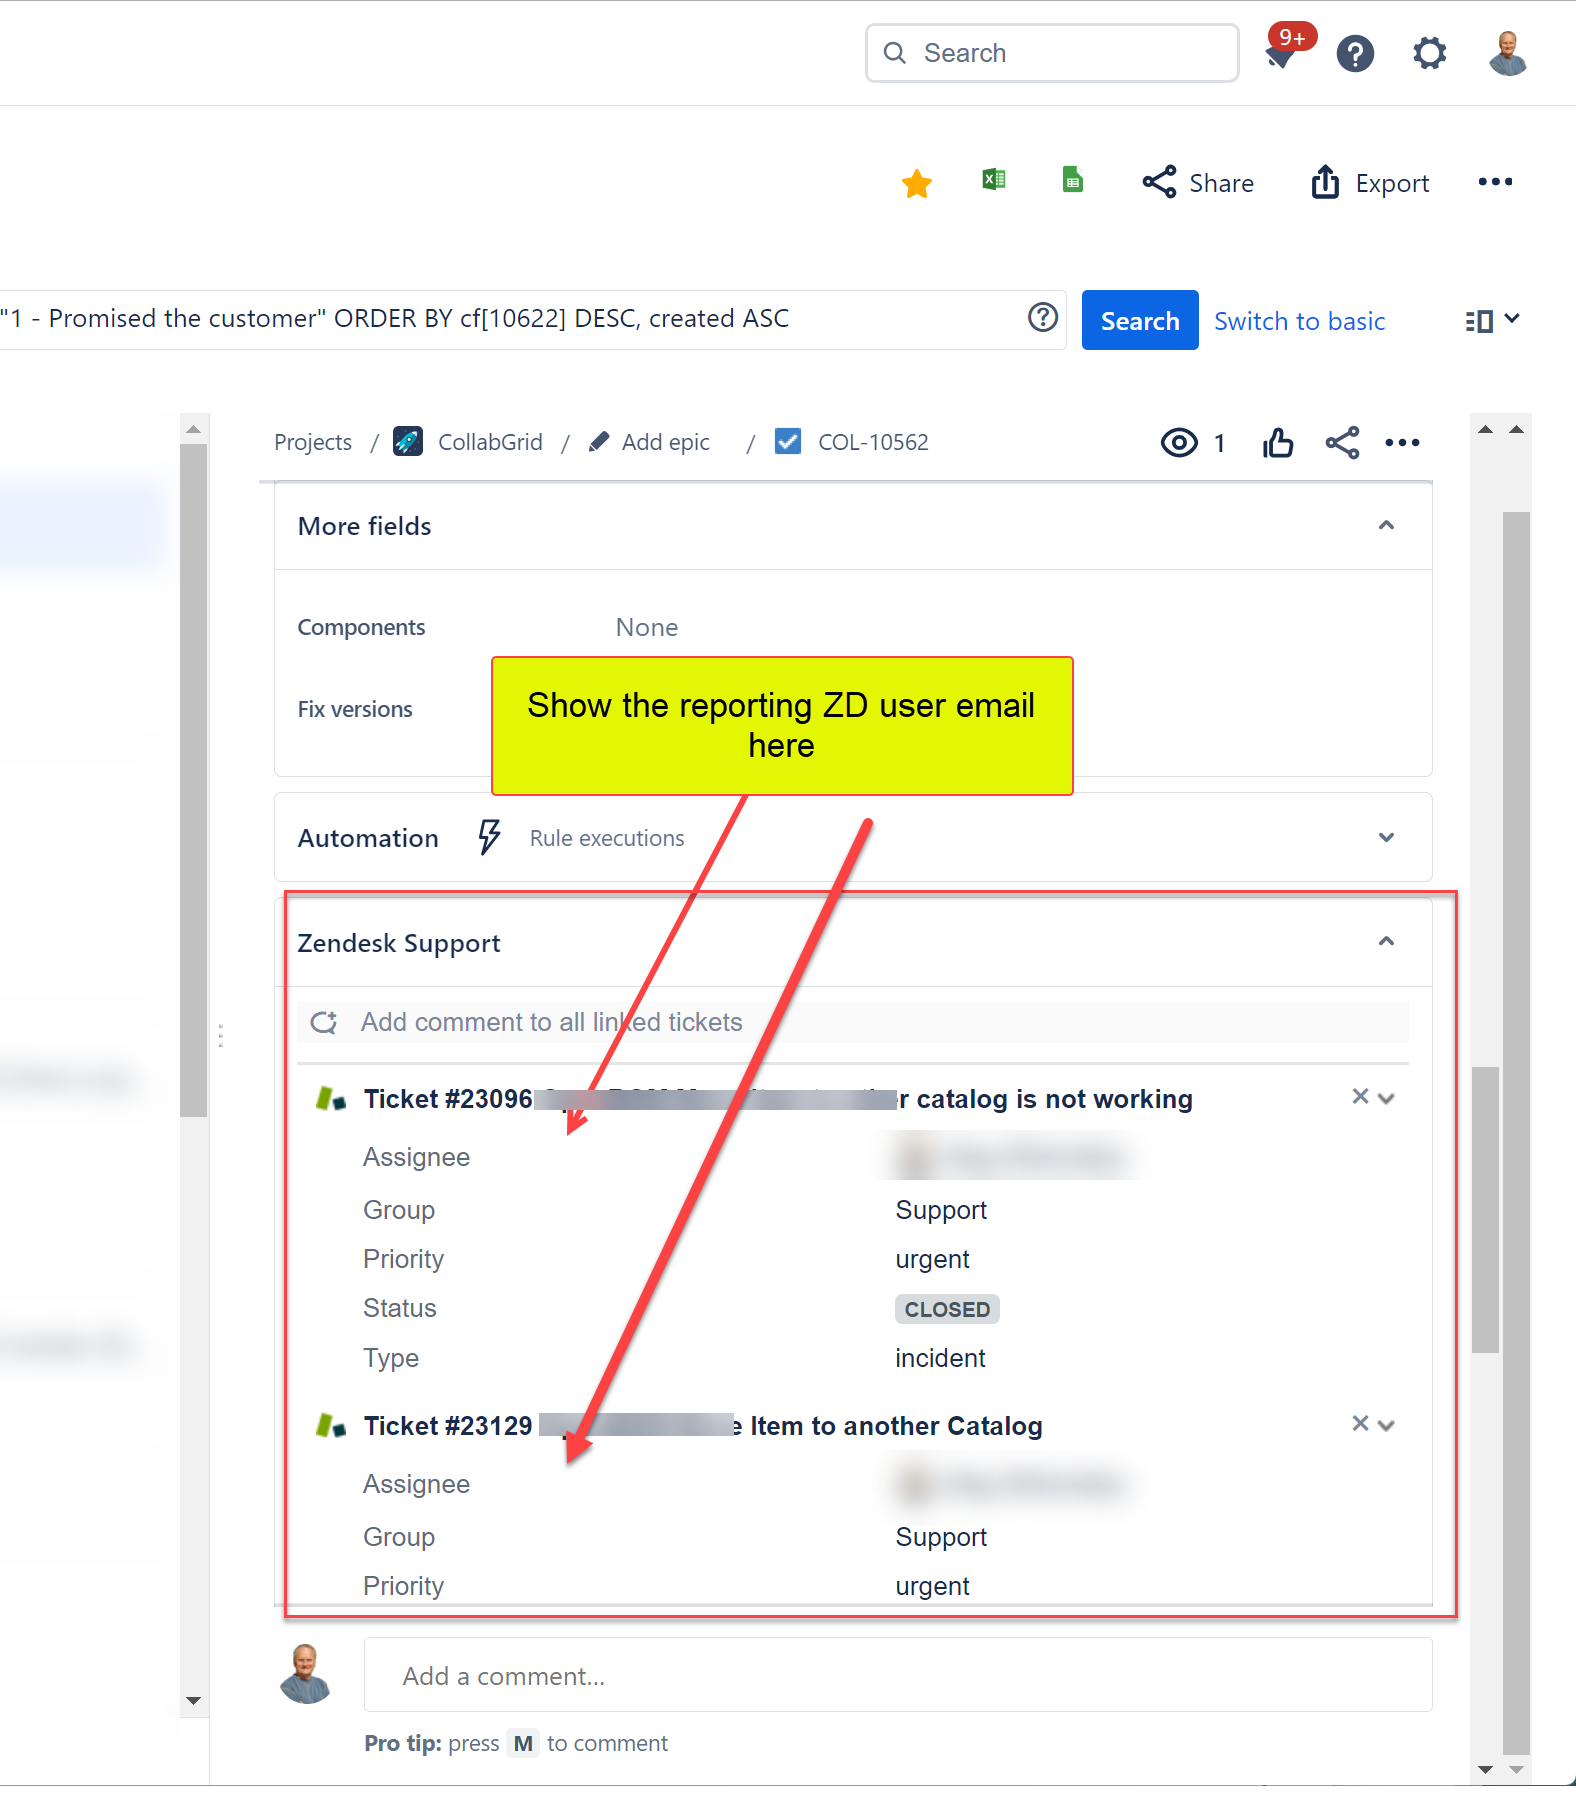Vote for this issue with thumbs up
Screen dimensions: 1576x1798
click(x=1278, y=442)
